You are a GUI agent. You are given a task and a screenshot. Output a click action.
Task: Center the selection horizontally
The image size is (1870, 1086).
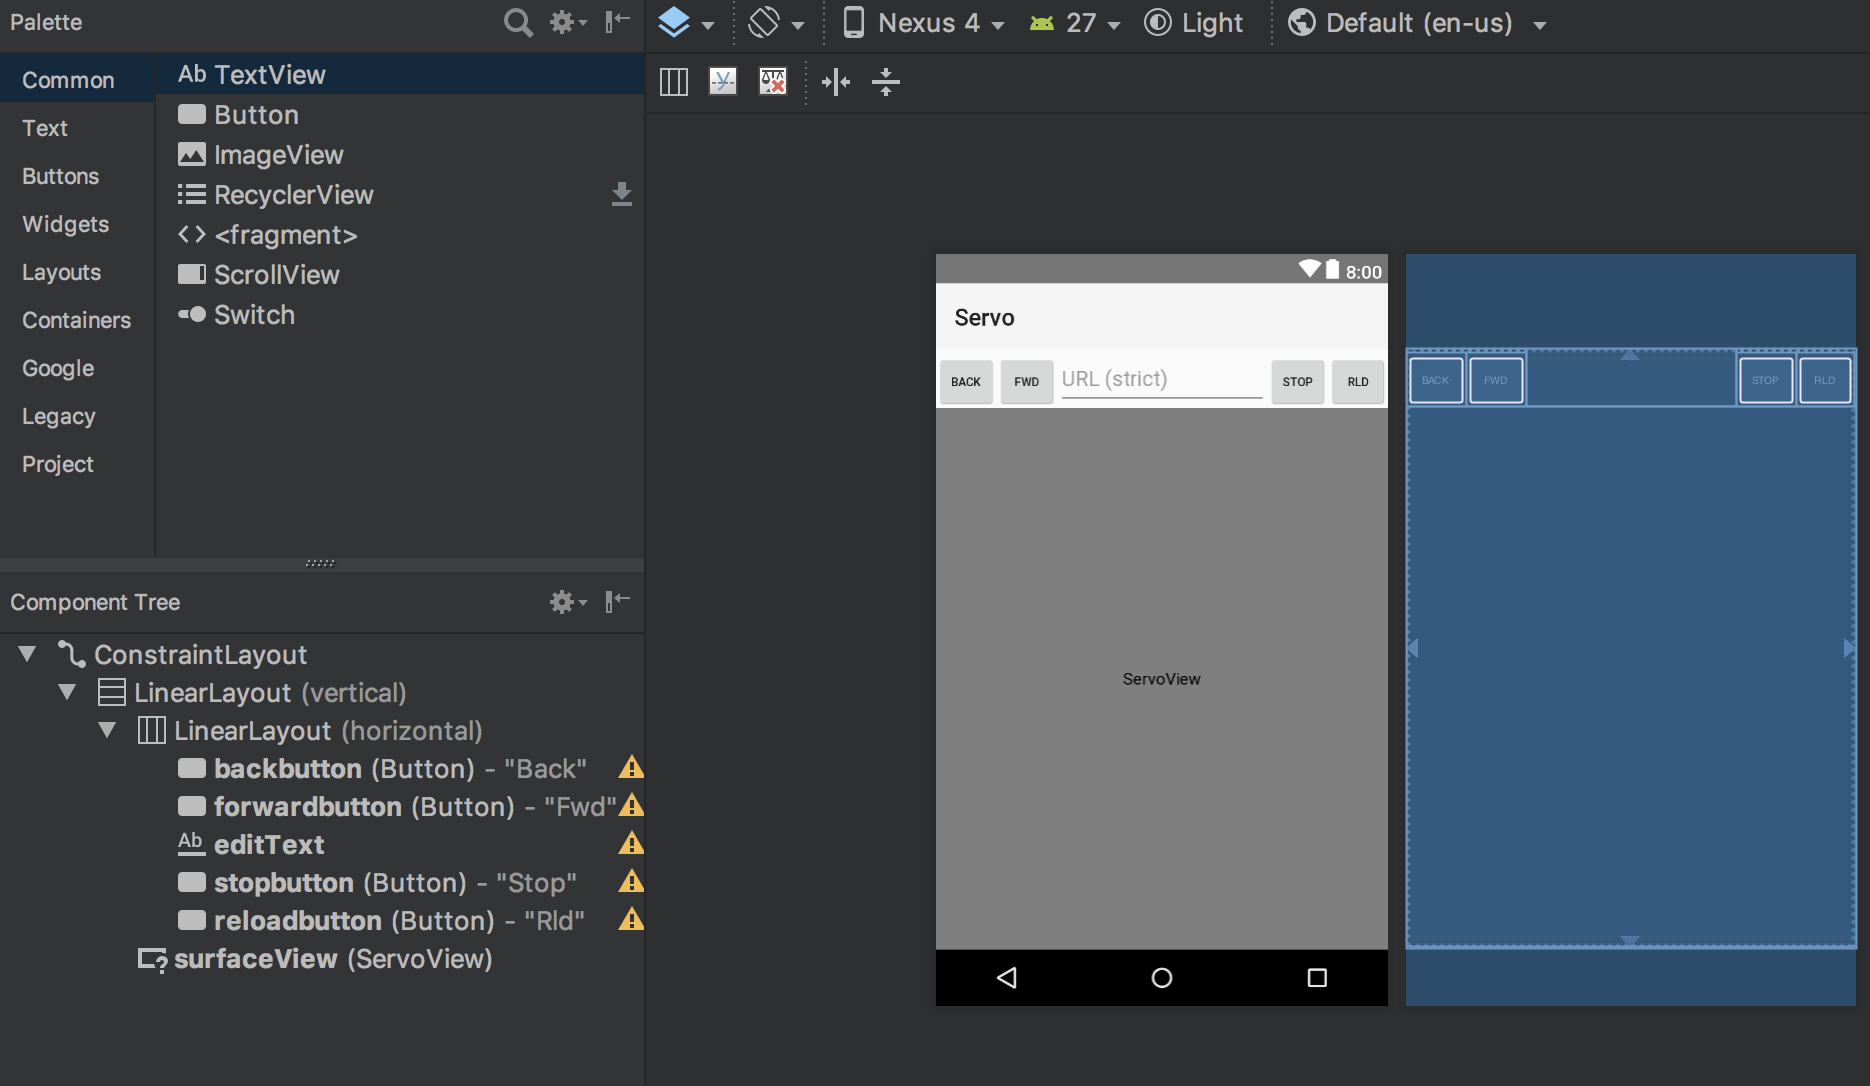click(836, 82)
